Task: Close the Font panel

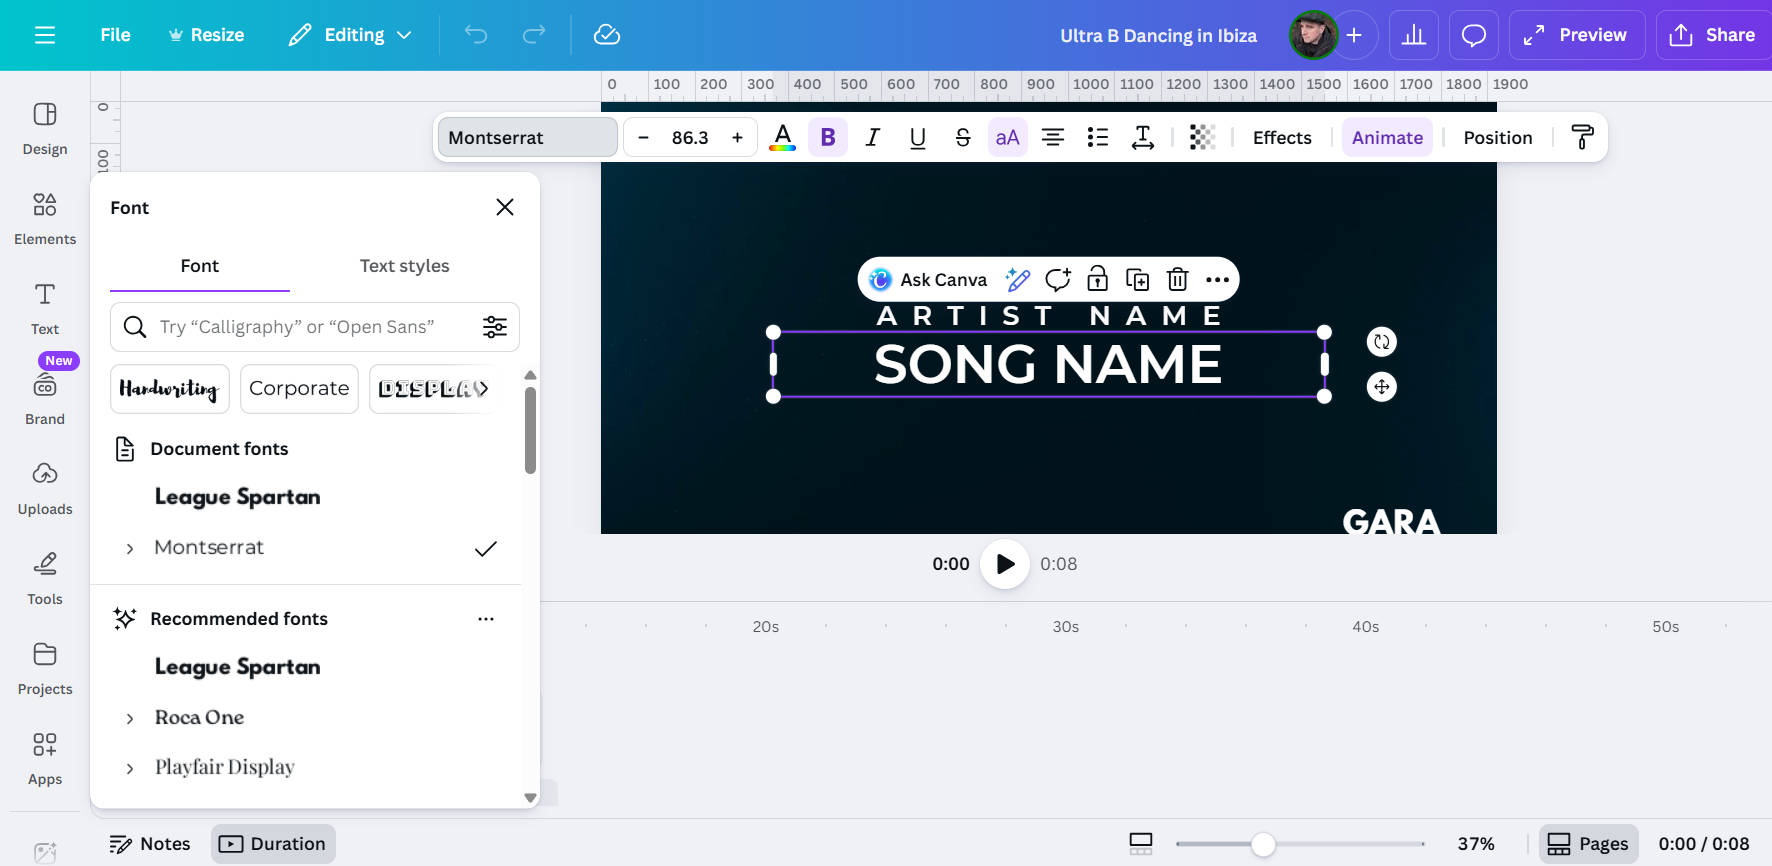Action: (505, 207)
